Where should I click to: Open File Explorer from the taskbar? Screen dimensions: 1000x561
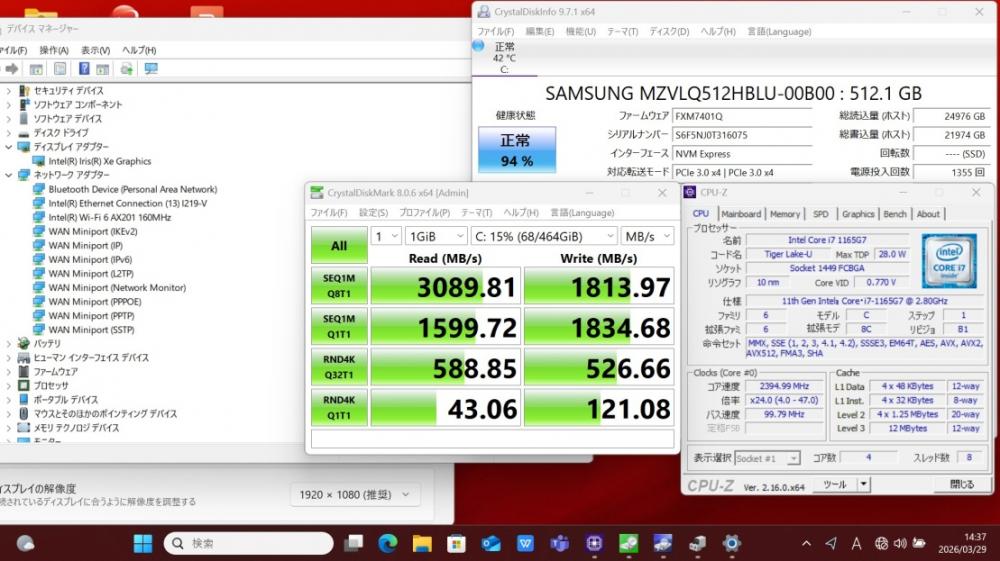point(422,543)
